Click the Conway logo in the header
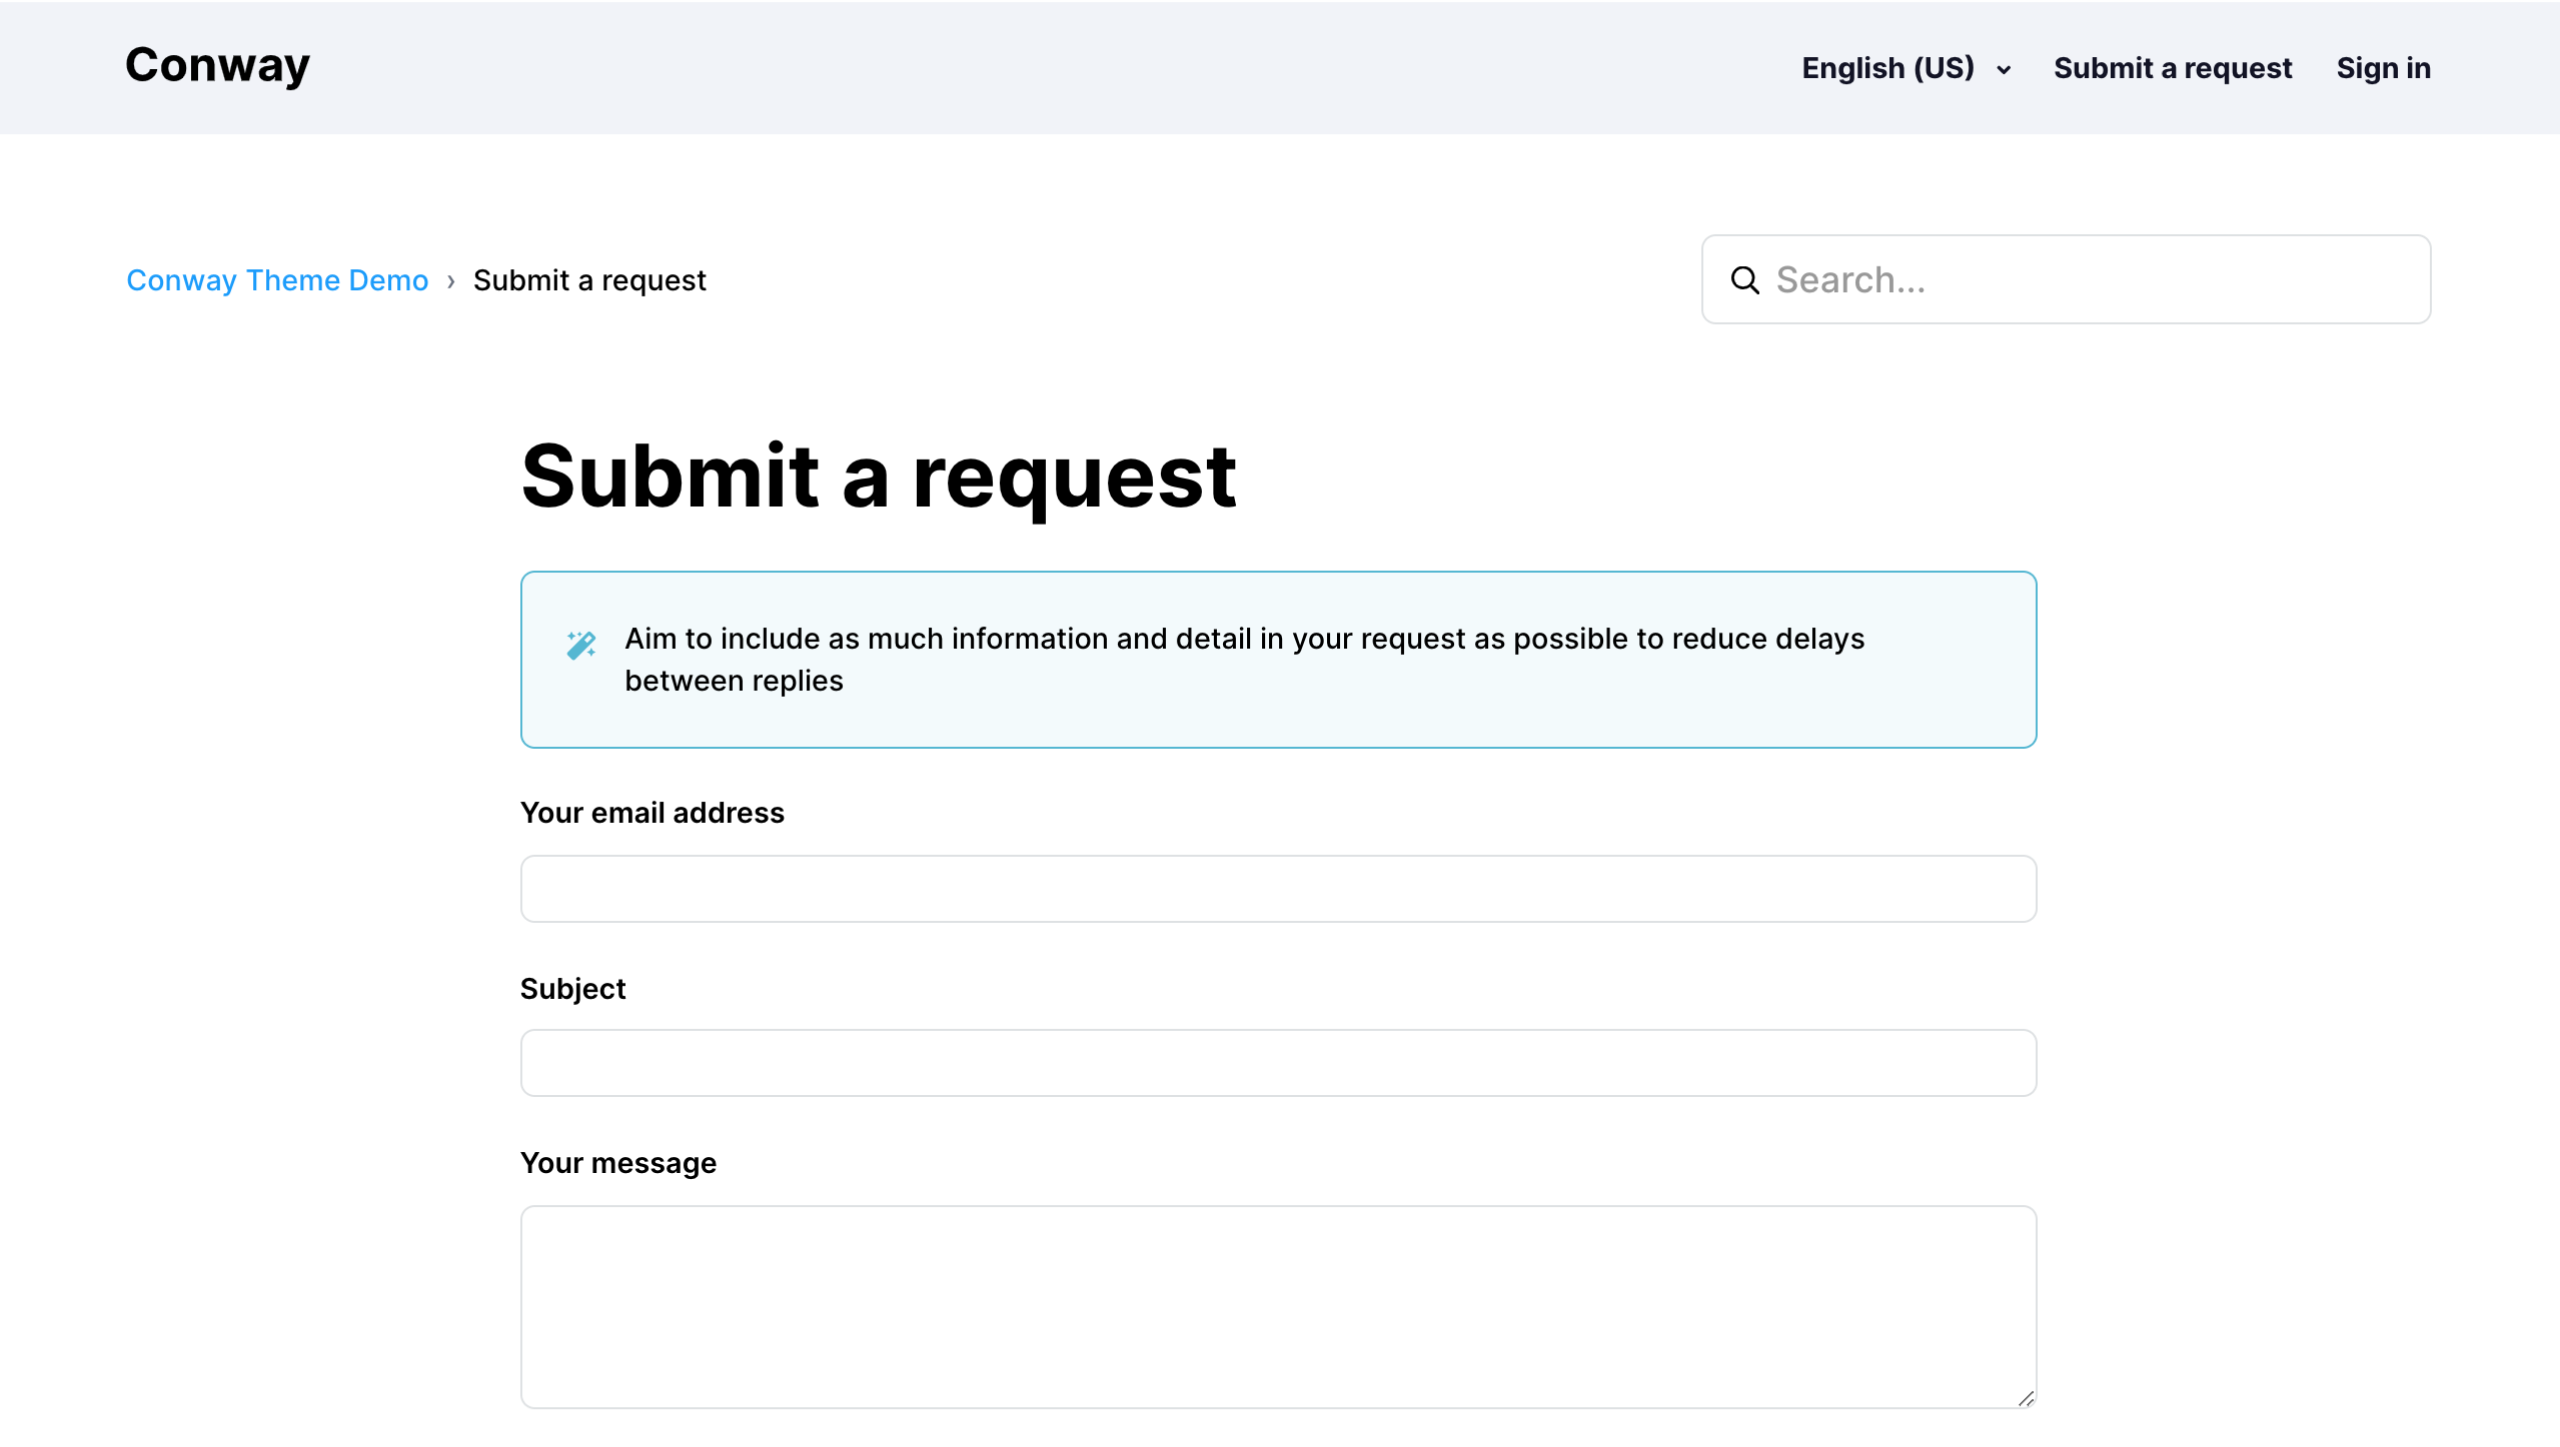The height and width of the screenshot is (1447, 2560). pos(216,65)
